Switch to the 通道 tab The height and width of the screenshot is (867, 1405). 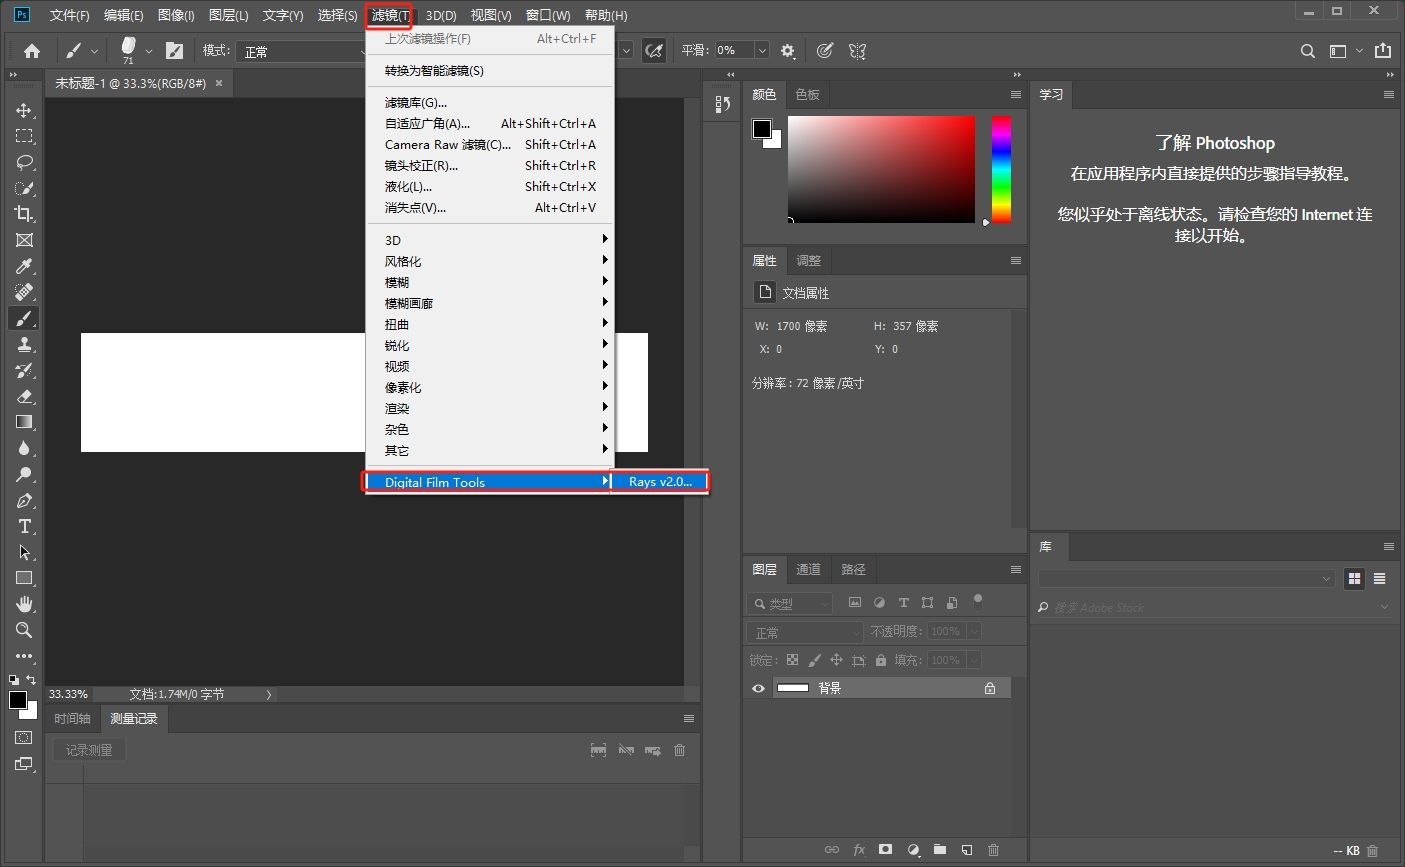pos(808,569)
